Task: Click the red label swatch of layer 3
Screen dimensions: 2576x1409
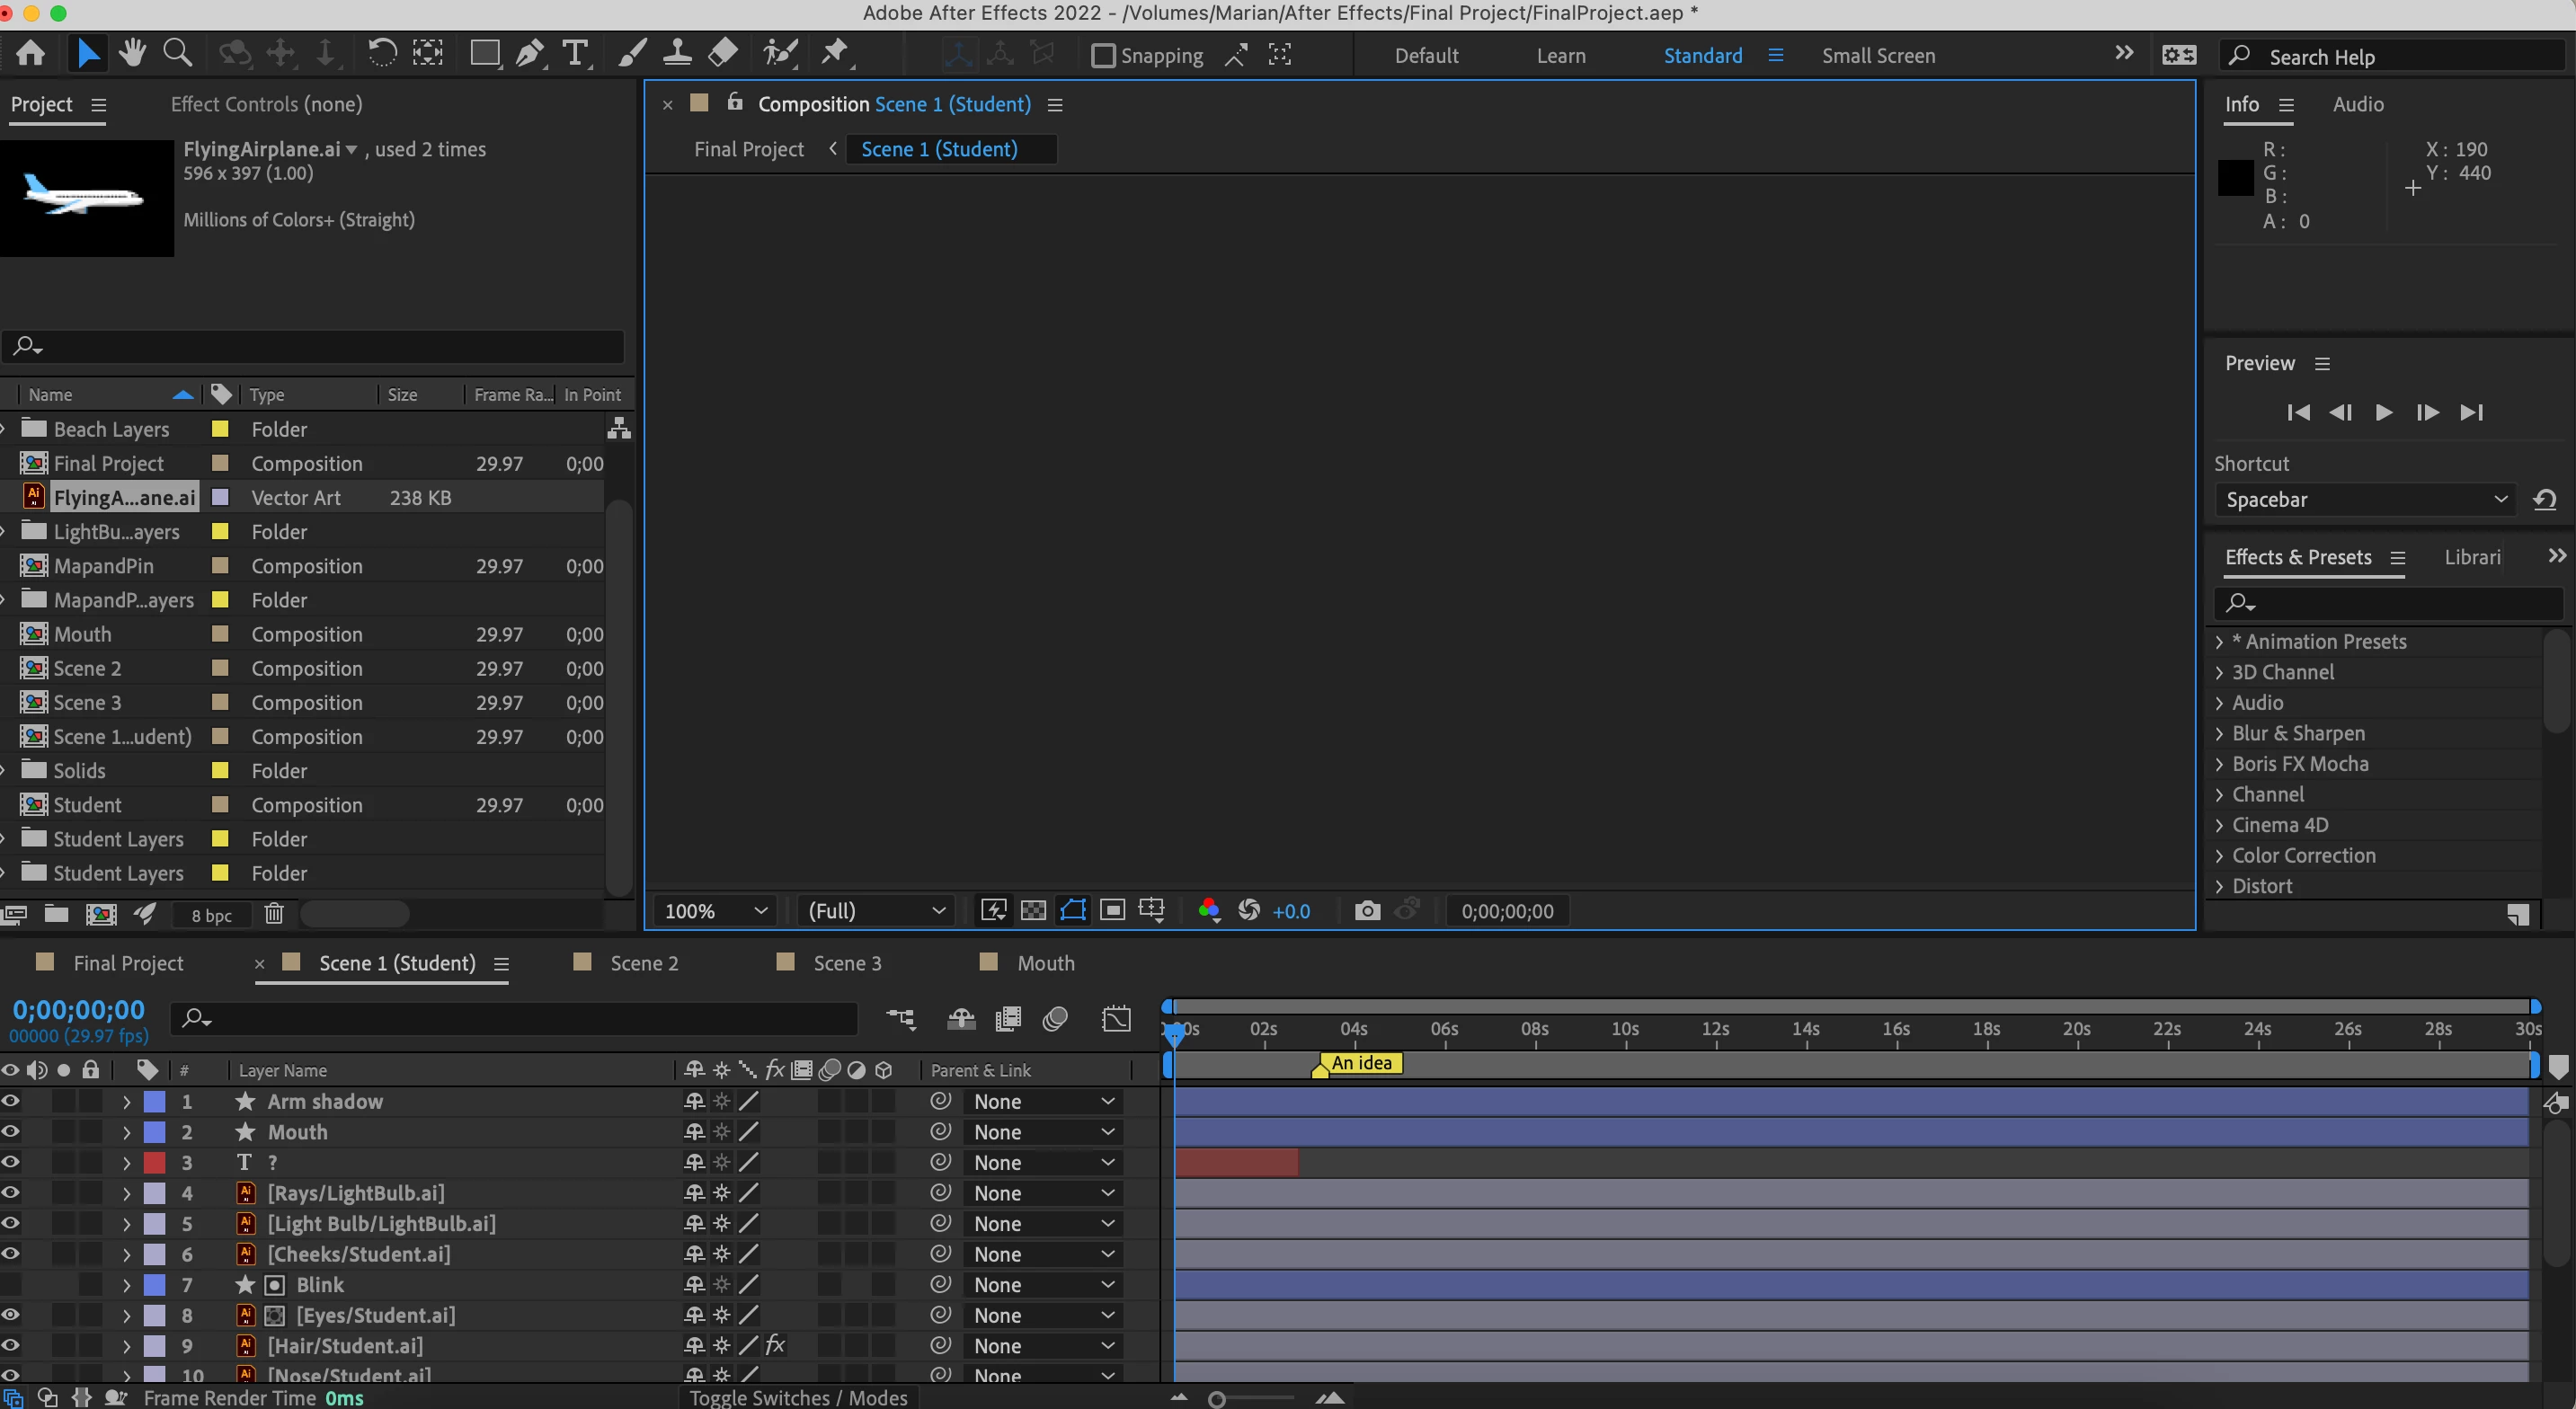Action: pyautogui.click(x=155, y=1162)
